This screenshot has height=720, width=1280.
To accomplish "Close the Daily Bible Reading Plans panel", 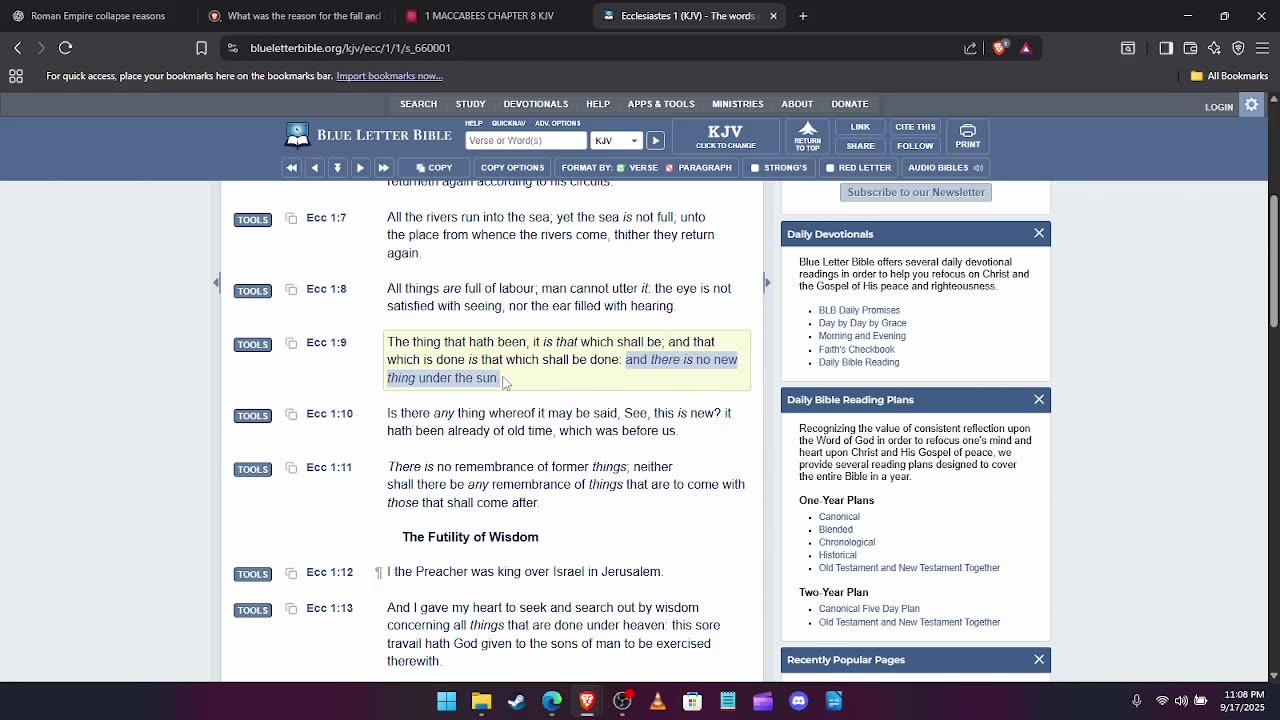I will click(1039, 400).
